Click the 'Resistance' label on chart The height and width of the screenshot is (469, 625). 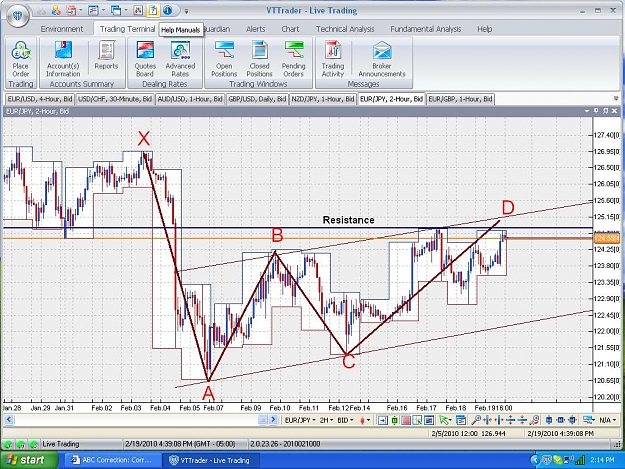348,220
